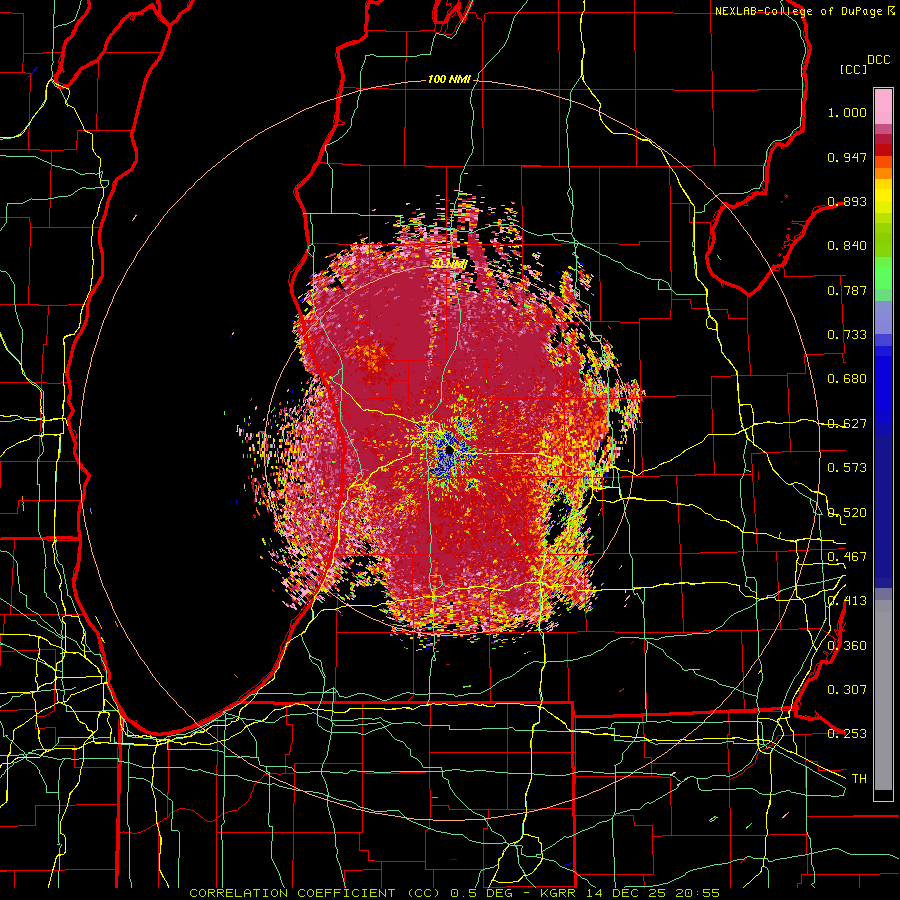
Task: Click the 0.253 legend value
Action: 847,734
